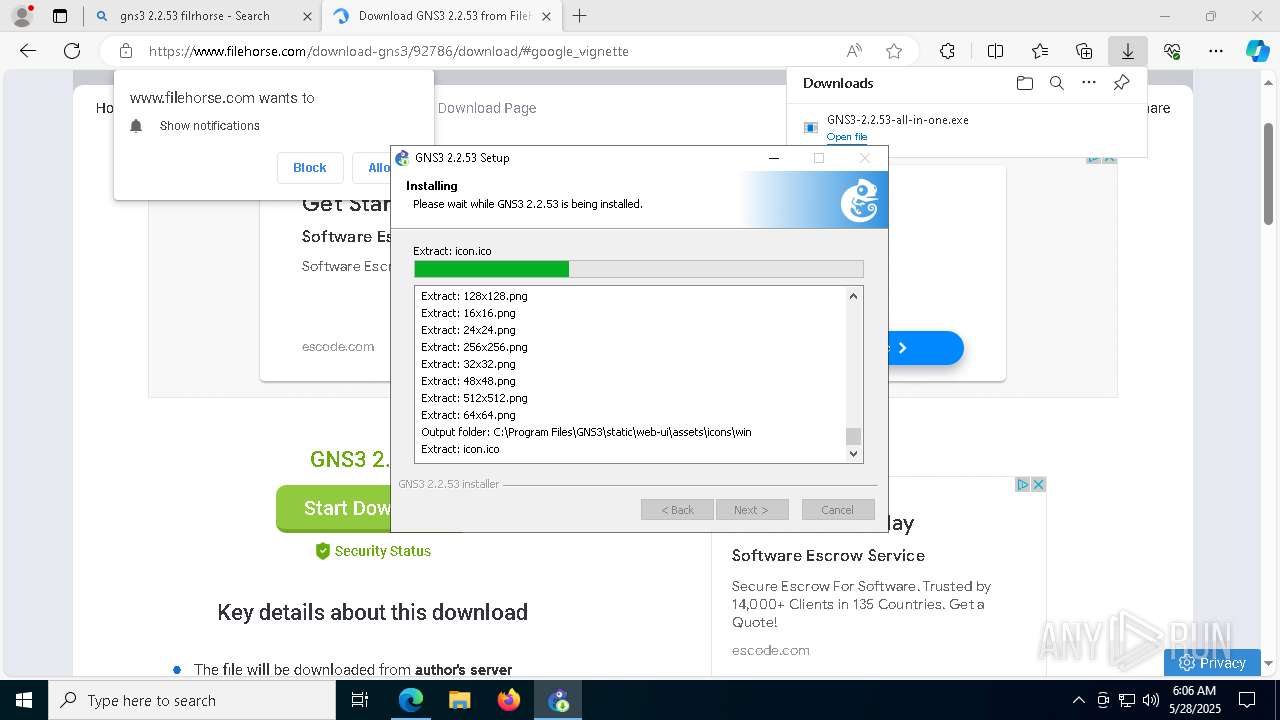Image resolution: width=1280 pixels, height=720 pixels.
Task: Click escode.com link in bottom ad
Action: (771, 650)
